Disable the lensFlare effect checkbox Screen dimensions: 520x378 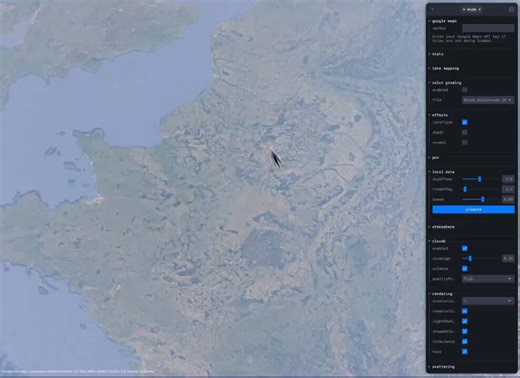coord(465,122)
